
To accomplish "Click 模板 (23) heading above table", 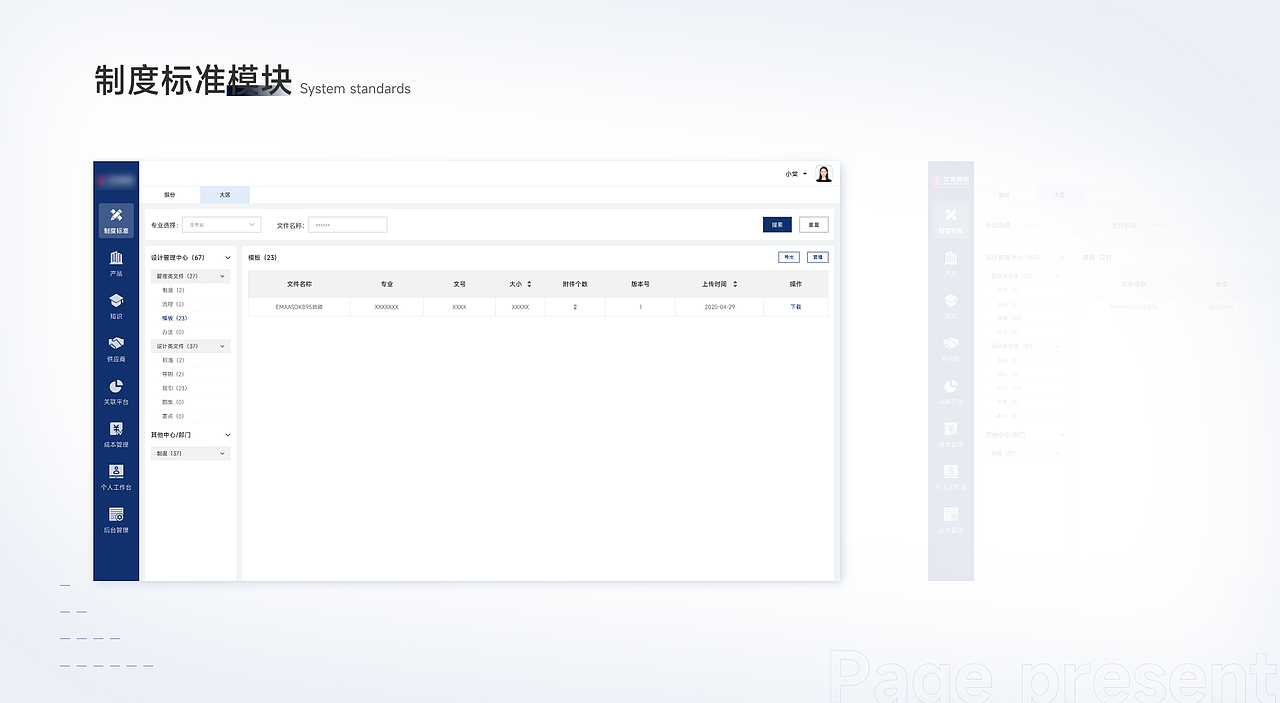I will click(x=263, y=258).
